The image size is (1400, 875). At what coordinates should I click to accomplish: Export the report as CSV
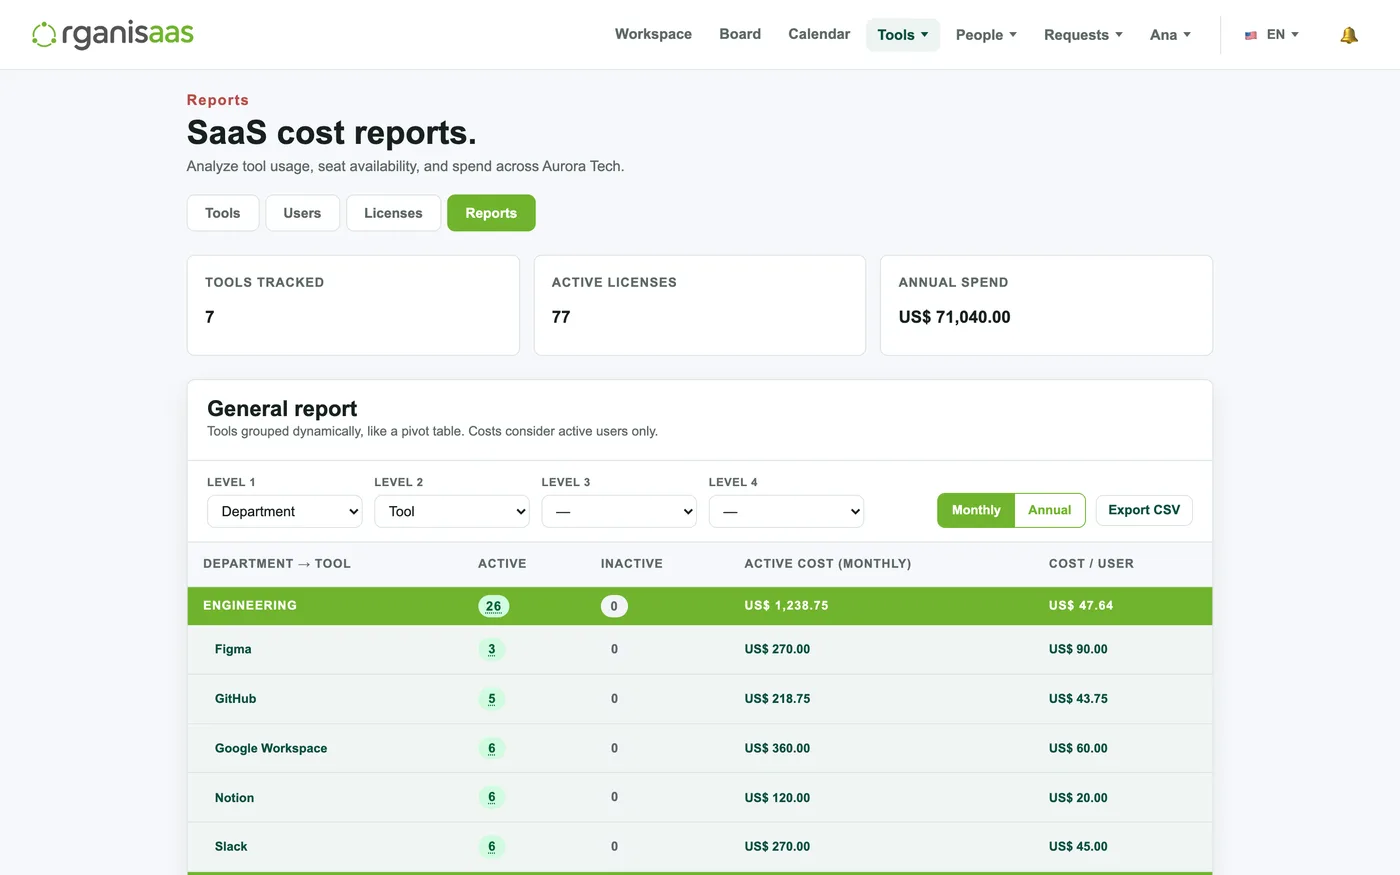1144,510
